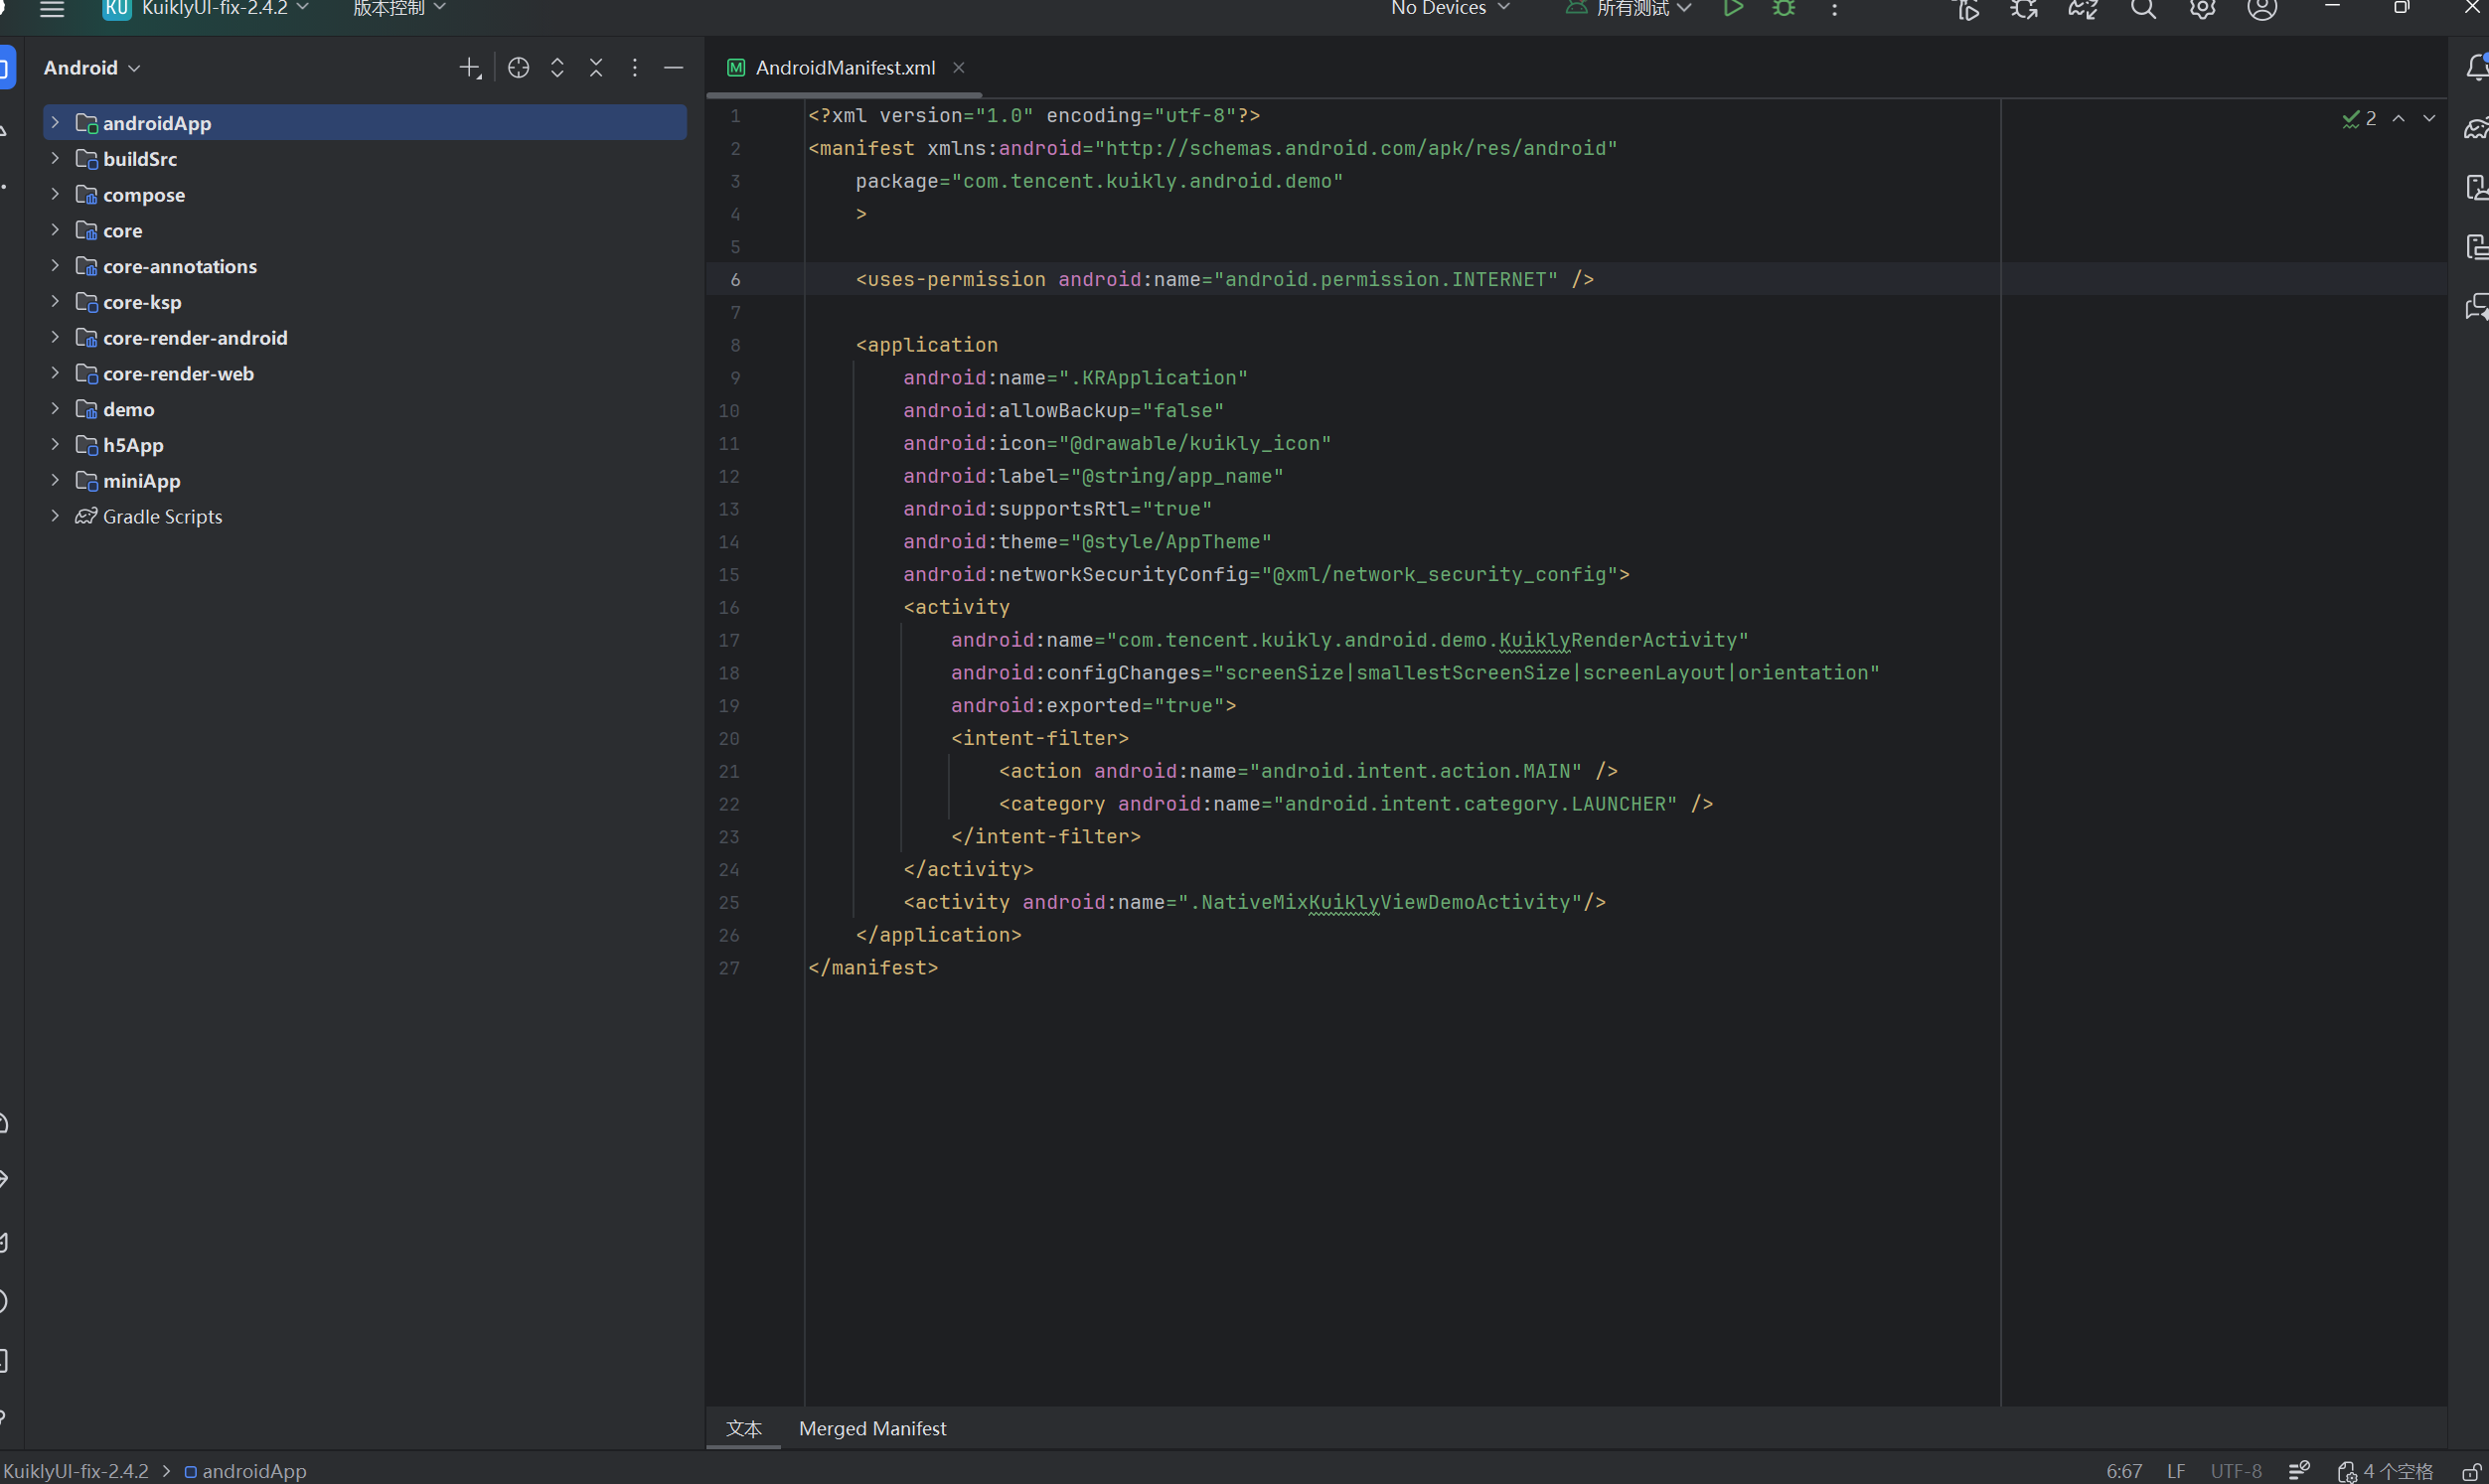Close the AndroidManifest.xml tab
This screenshot has width=2489, height=1484.
(x=958, y=68)
